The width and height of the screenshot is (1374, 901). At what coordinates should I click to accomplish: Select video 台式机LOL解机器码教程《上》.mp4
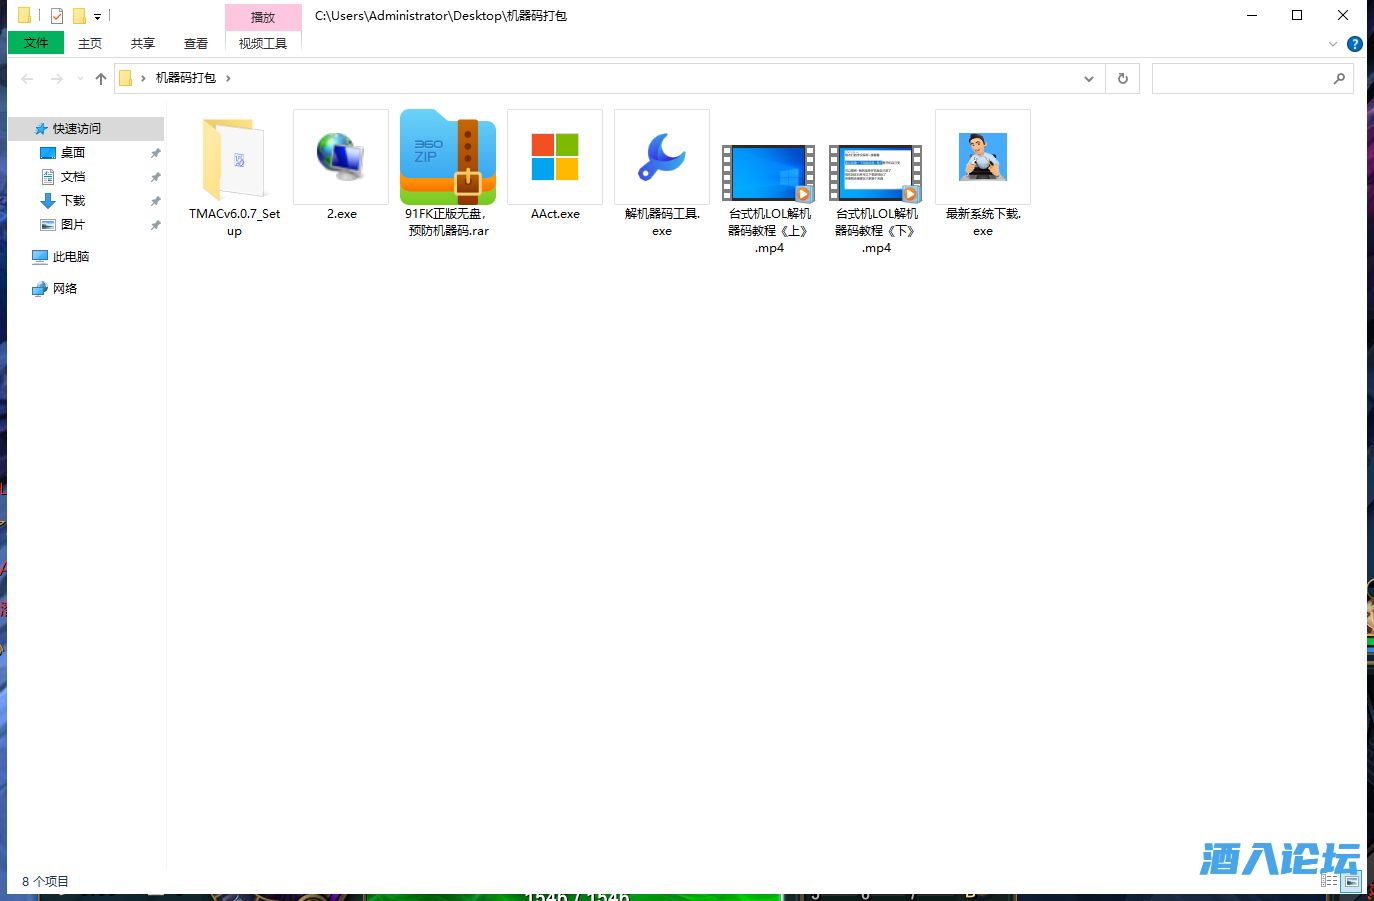[x=768, y=172]
